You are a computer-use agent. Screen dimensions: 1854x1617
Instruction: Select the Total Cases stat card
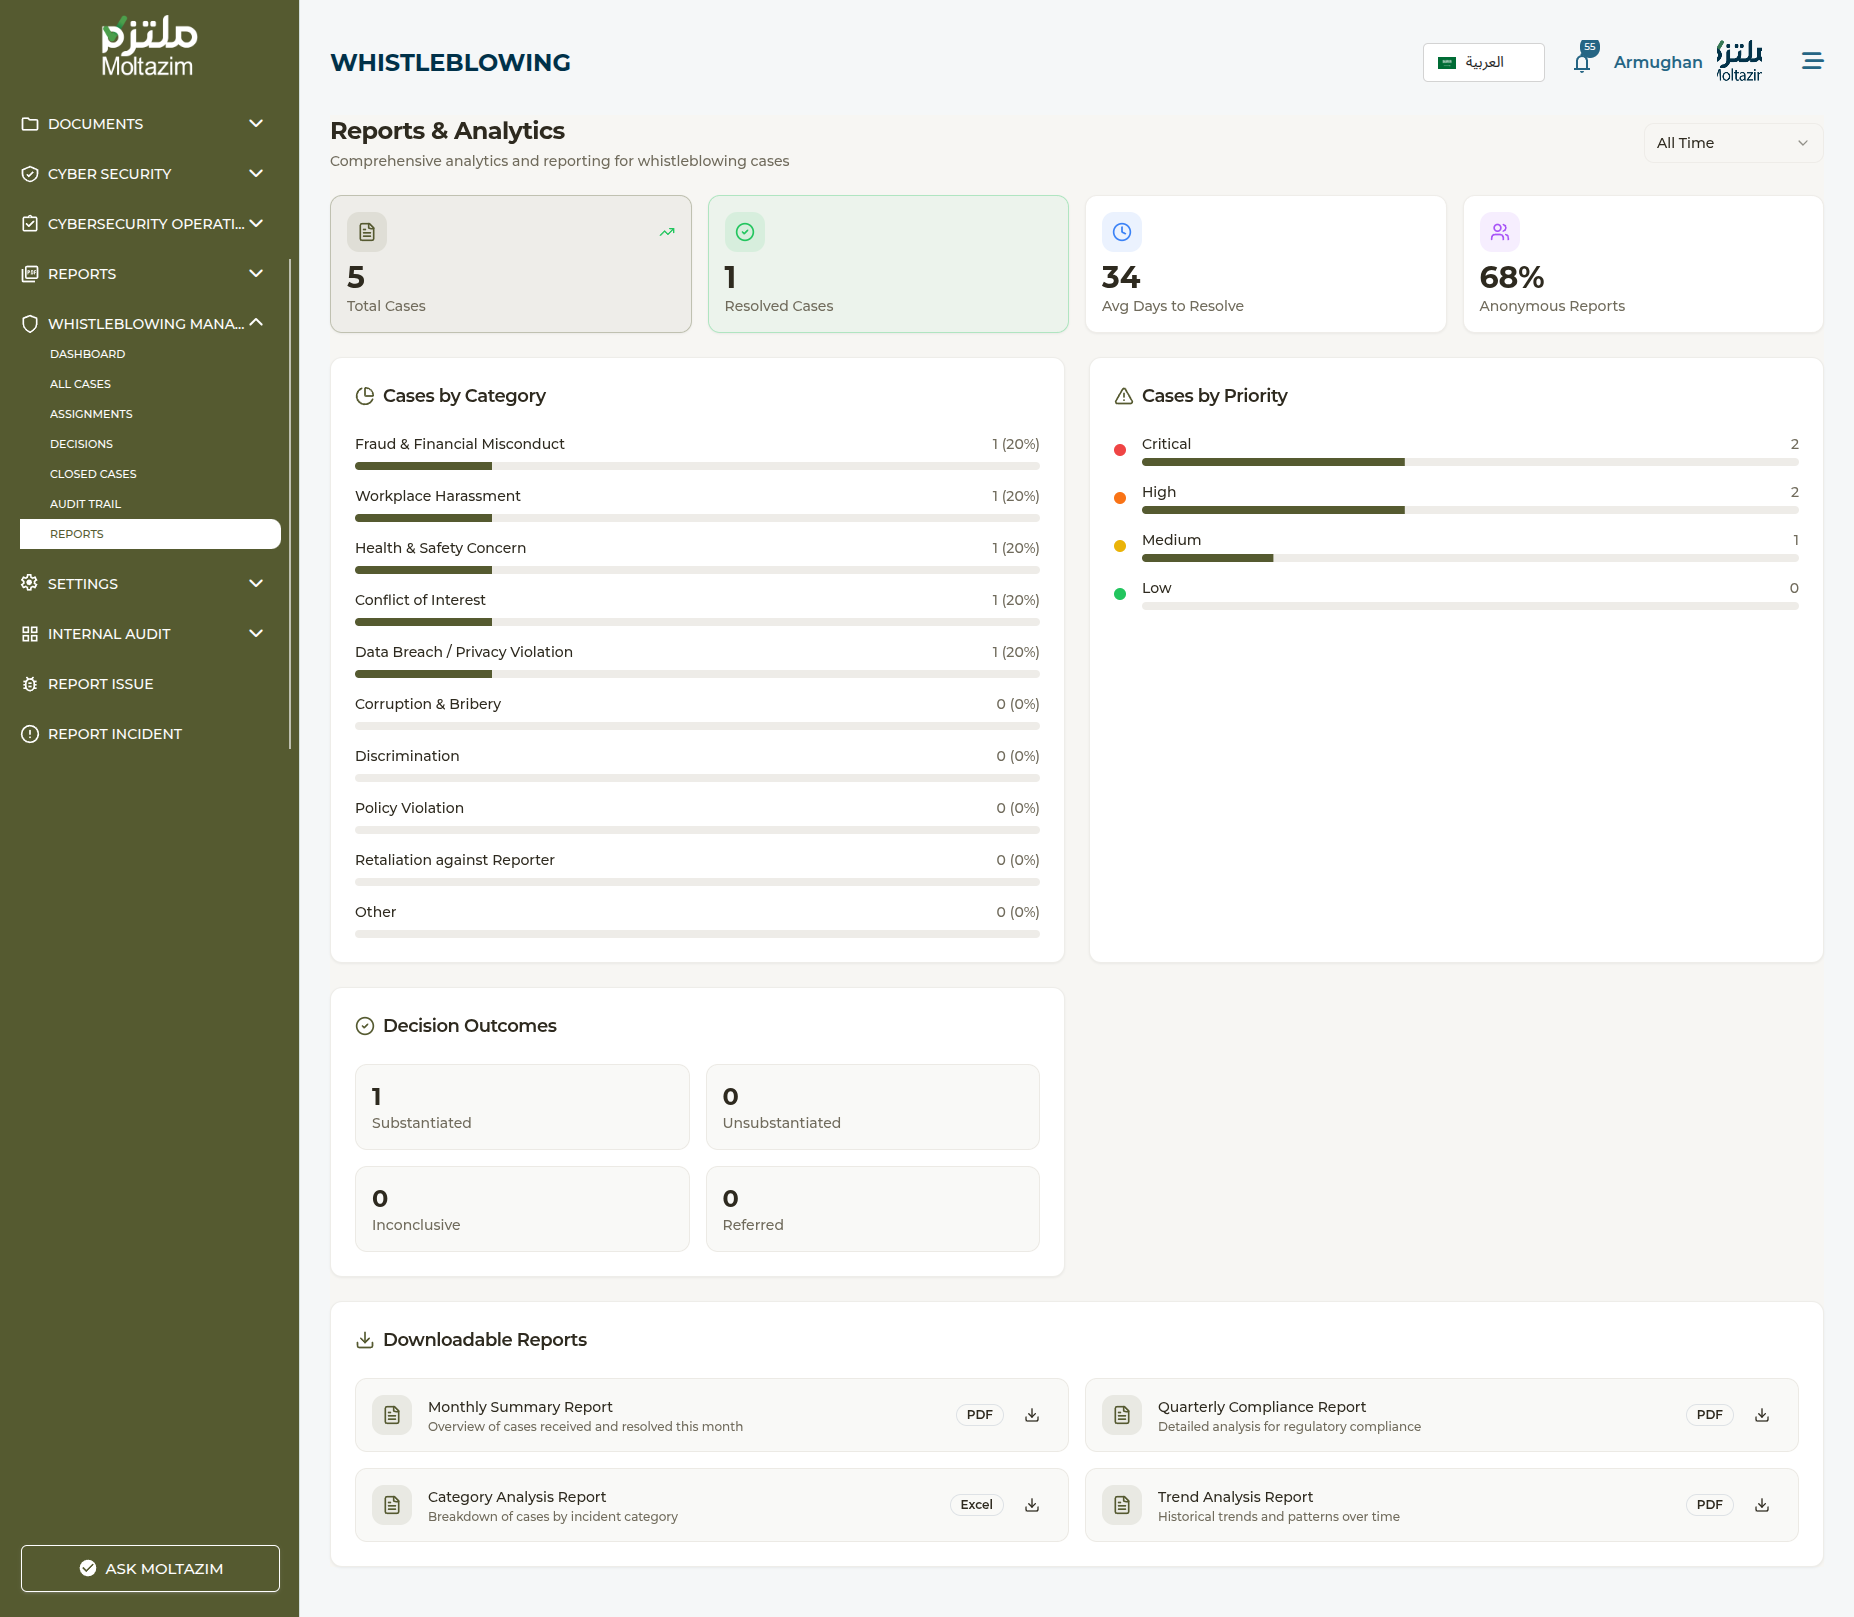[510, 264]
